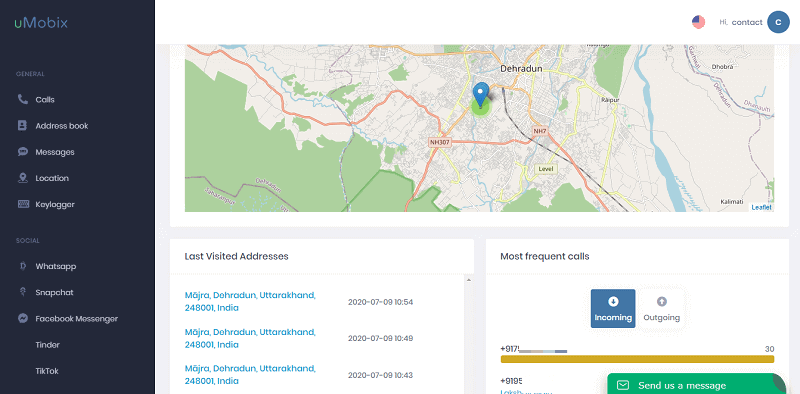
Task: Open the Location pin icon in sidebar
Action: point(22,178)
